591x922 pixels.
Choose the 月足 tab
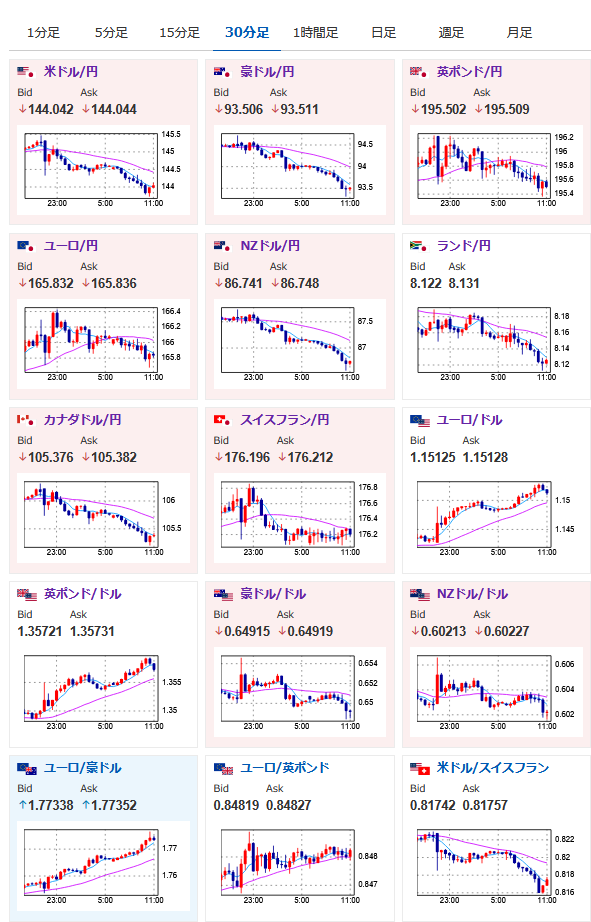[519, 32]
